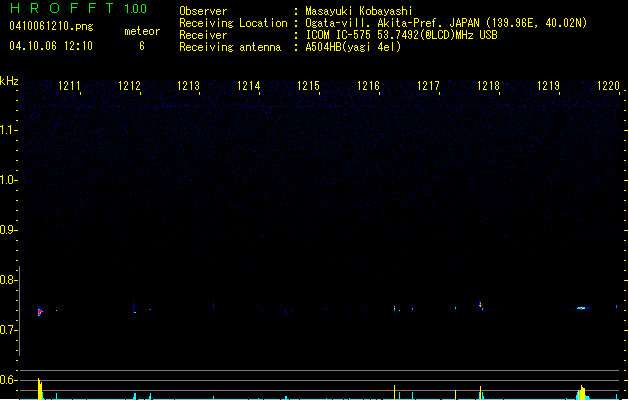Click the meteor echo just before 1218
The height and width of the screenshot is (400, 629).
click(481, 305)
